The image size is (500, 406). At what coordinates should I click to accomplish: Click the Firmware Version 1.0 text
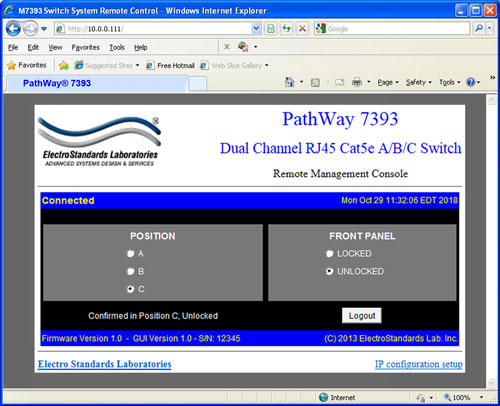pos(82,338)
